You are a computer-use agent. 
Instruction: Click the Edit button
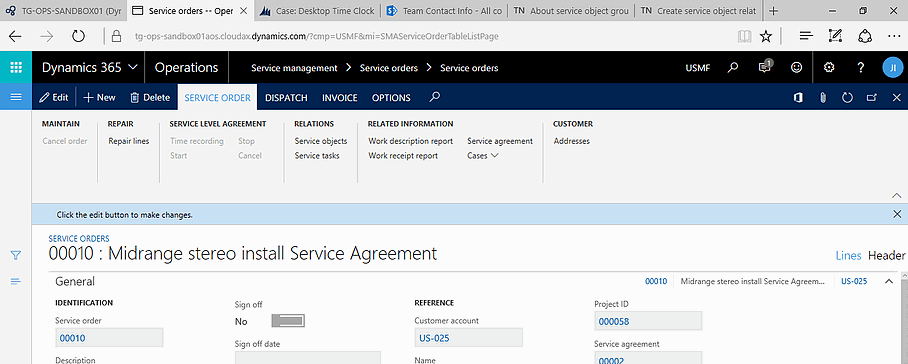(x=54, y=98)
